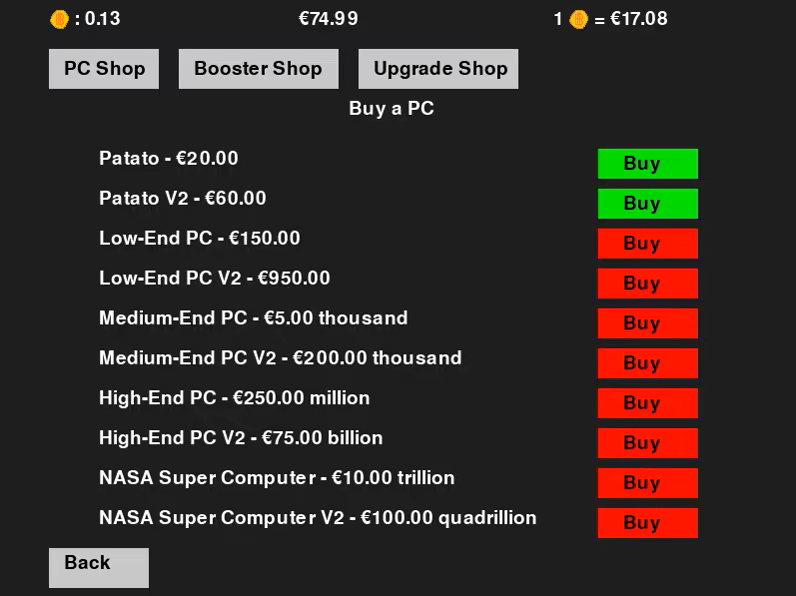This screenshot has width=796, height=596.
Task: Buy the Medium-End PC for €5.00 thousand
Action: point(647,324)
